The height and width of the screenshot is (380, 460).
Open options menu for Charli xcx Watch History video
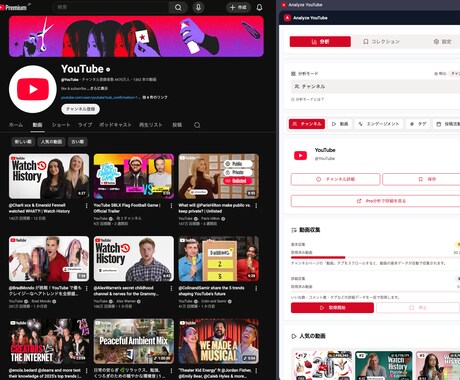(x=87, y=206)
